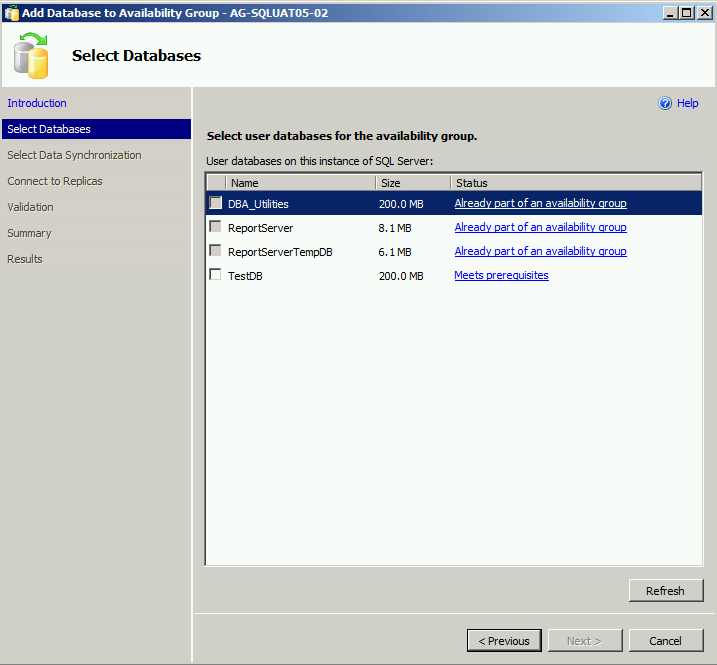The height and width of the screenshot is (665, 717).
Task: Tick the ReportServerTempDB checkbox
Action: 215,251
